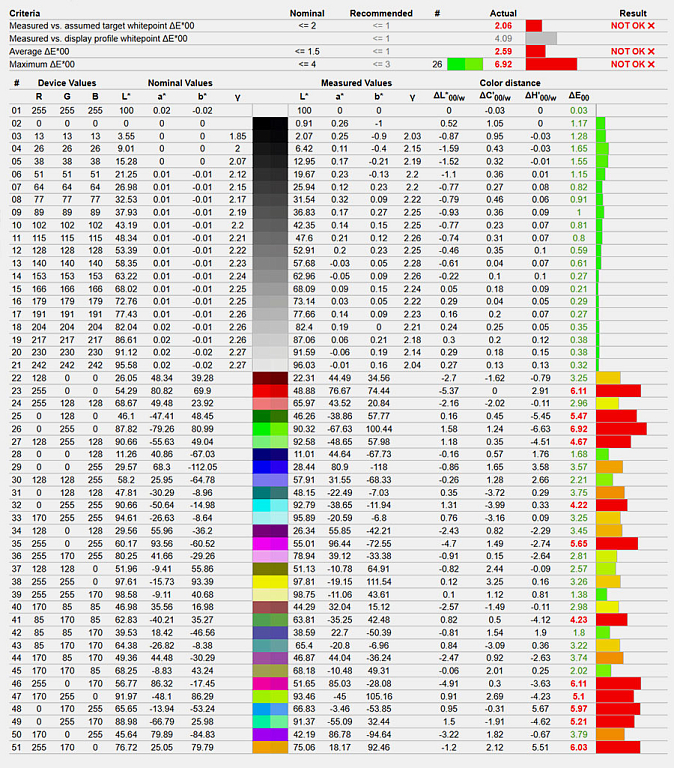Click the gray bar beside actual value 4.09
The height and width of the screenshot is (768, 674).
[540, 37]
